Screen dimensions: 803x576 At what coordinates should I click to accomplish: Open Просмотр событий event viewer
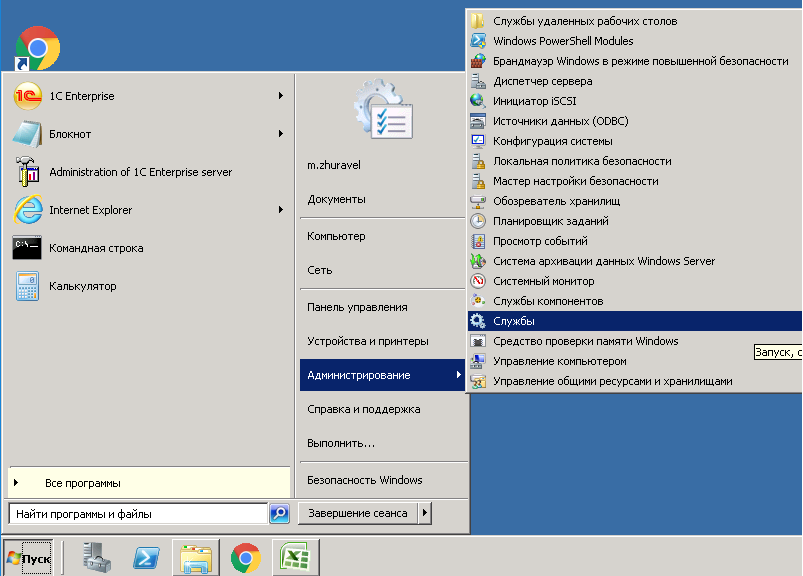point(540,241)
